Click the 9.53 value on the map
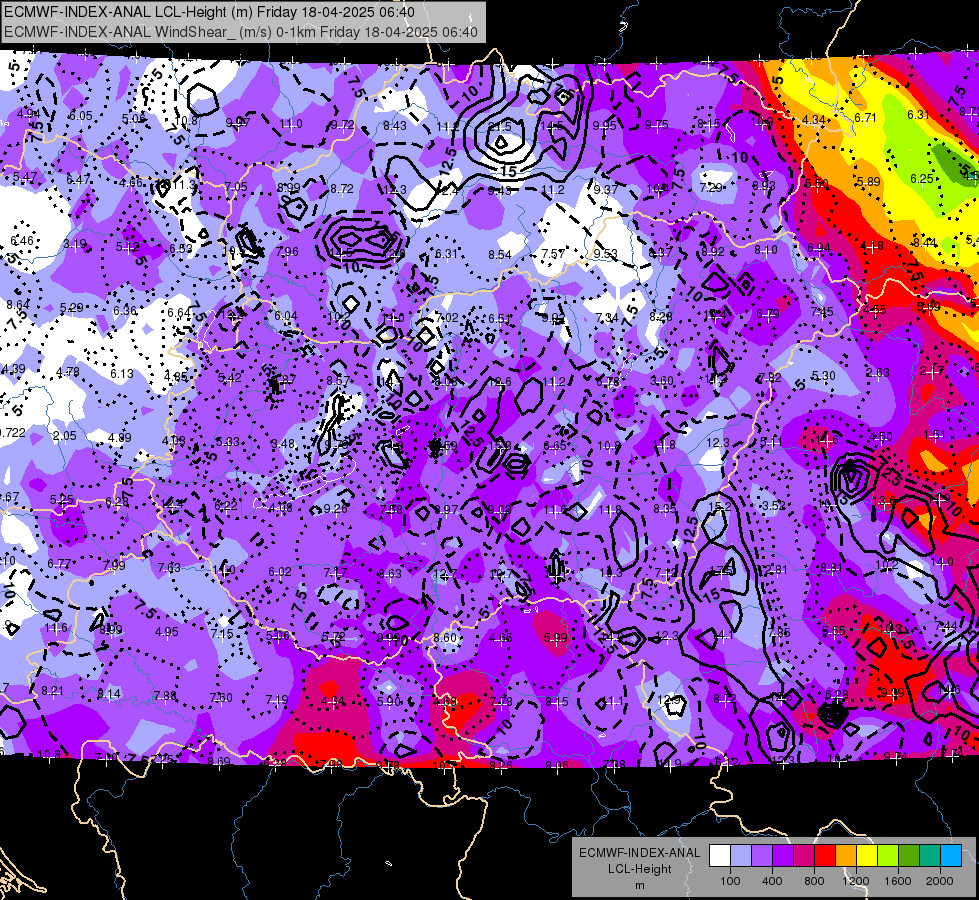Image resolution: width=979 pixels, height=900 pixels. [x=605, y=254]
